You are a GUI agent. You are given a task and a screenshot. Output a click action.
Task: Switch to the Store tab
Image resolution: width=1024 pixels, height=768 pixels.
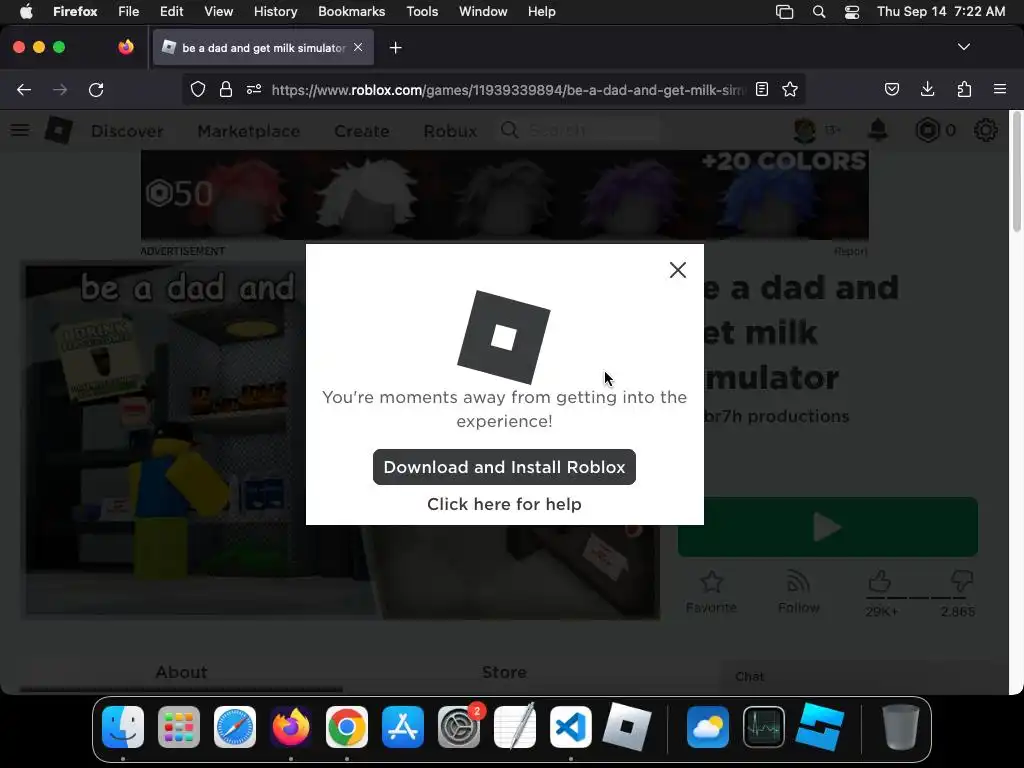504,672
